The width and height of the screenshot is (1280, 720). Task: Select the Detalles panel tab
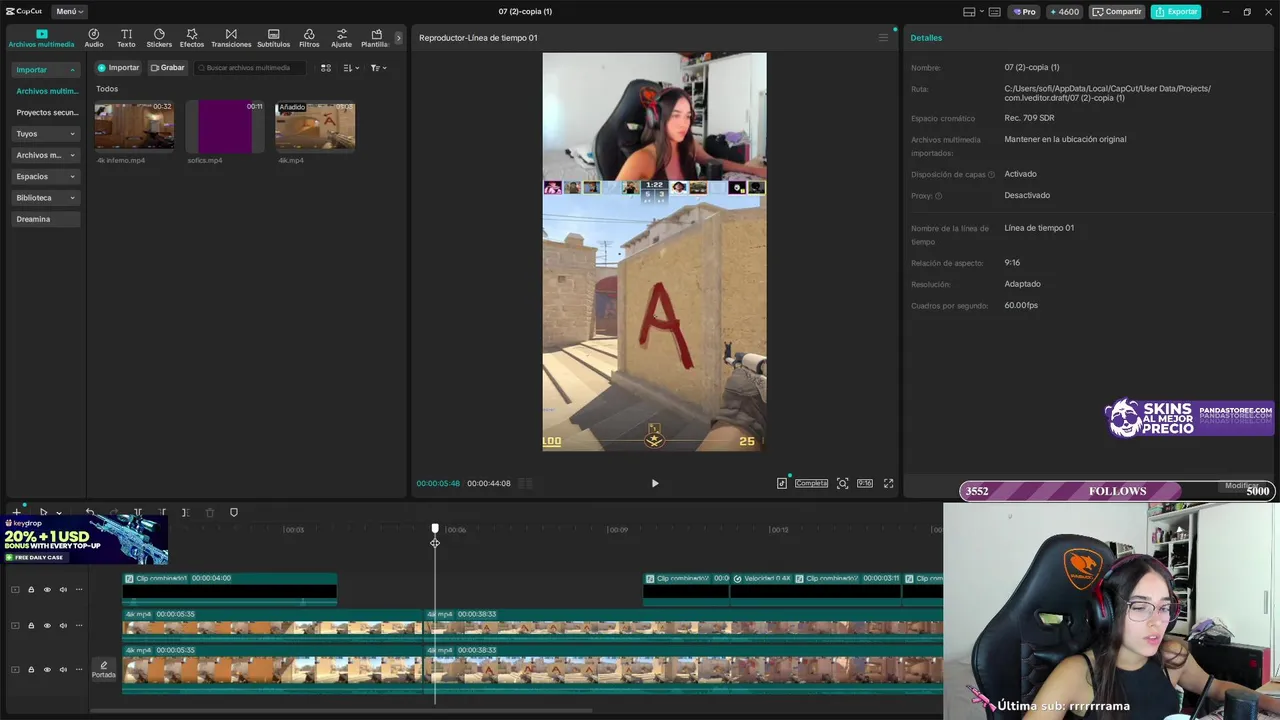click(926, 38)
